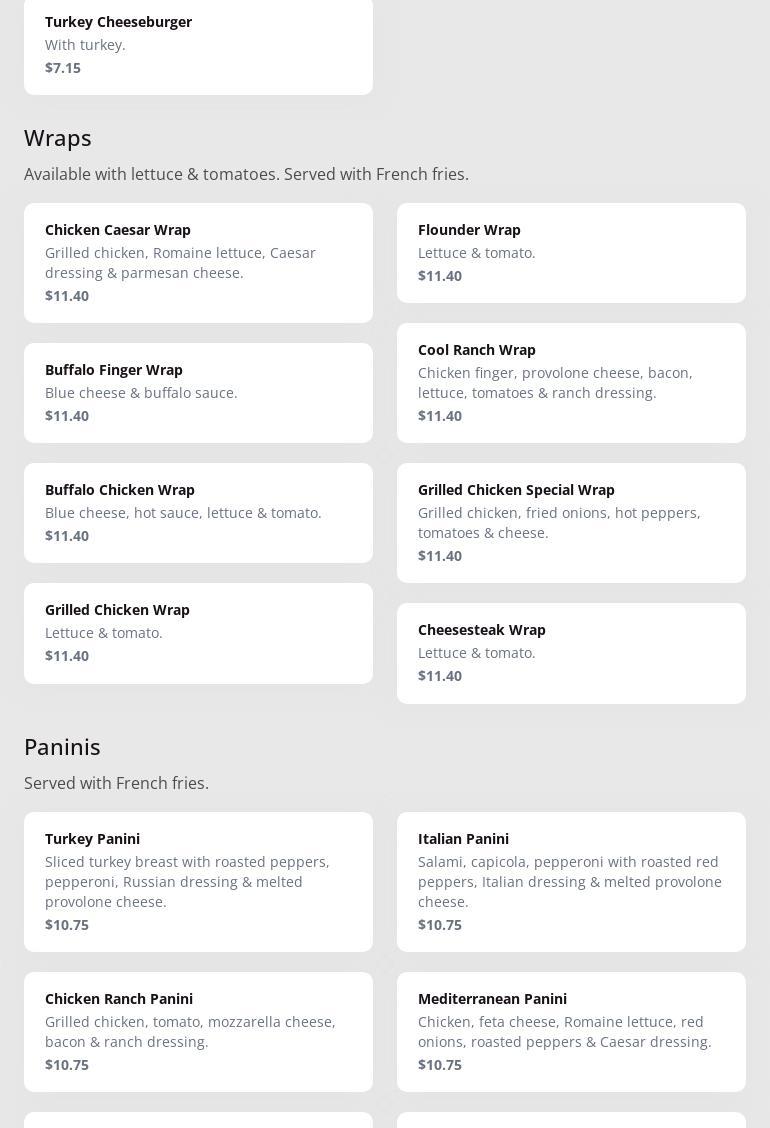Select Grilled Chicken Special Wrap
The height and width of the screenshot is (1128, 770).
tap(571, 523)
